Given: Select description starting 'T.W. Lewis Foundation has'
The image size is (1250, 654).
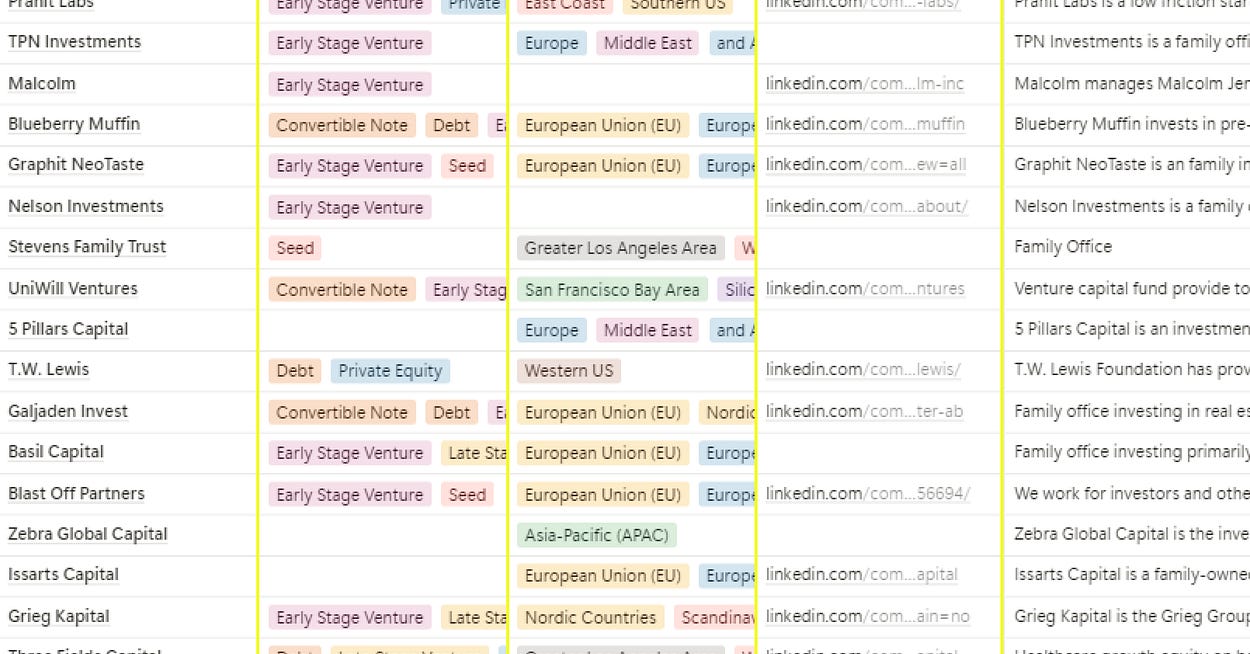Looking at the screenshot, I should (1132, 369).
